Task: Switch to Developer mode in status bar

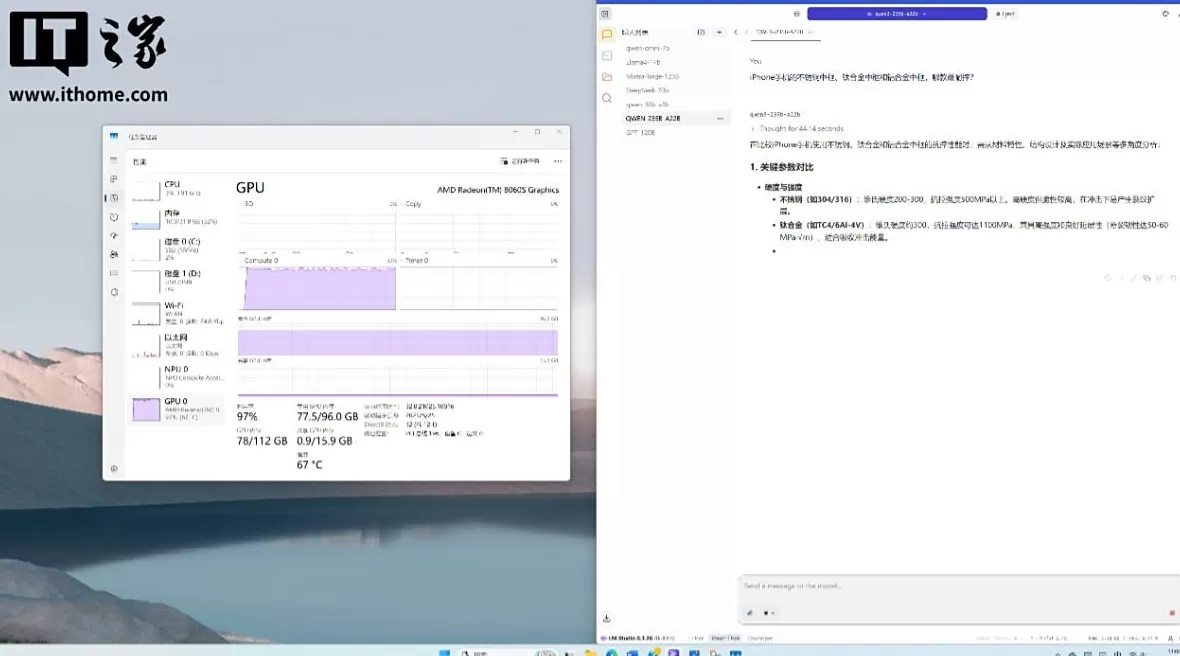Action: click(x=759, y=638)
